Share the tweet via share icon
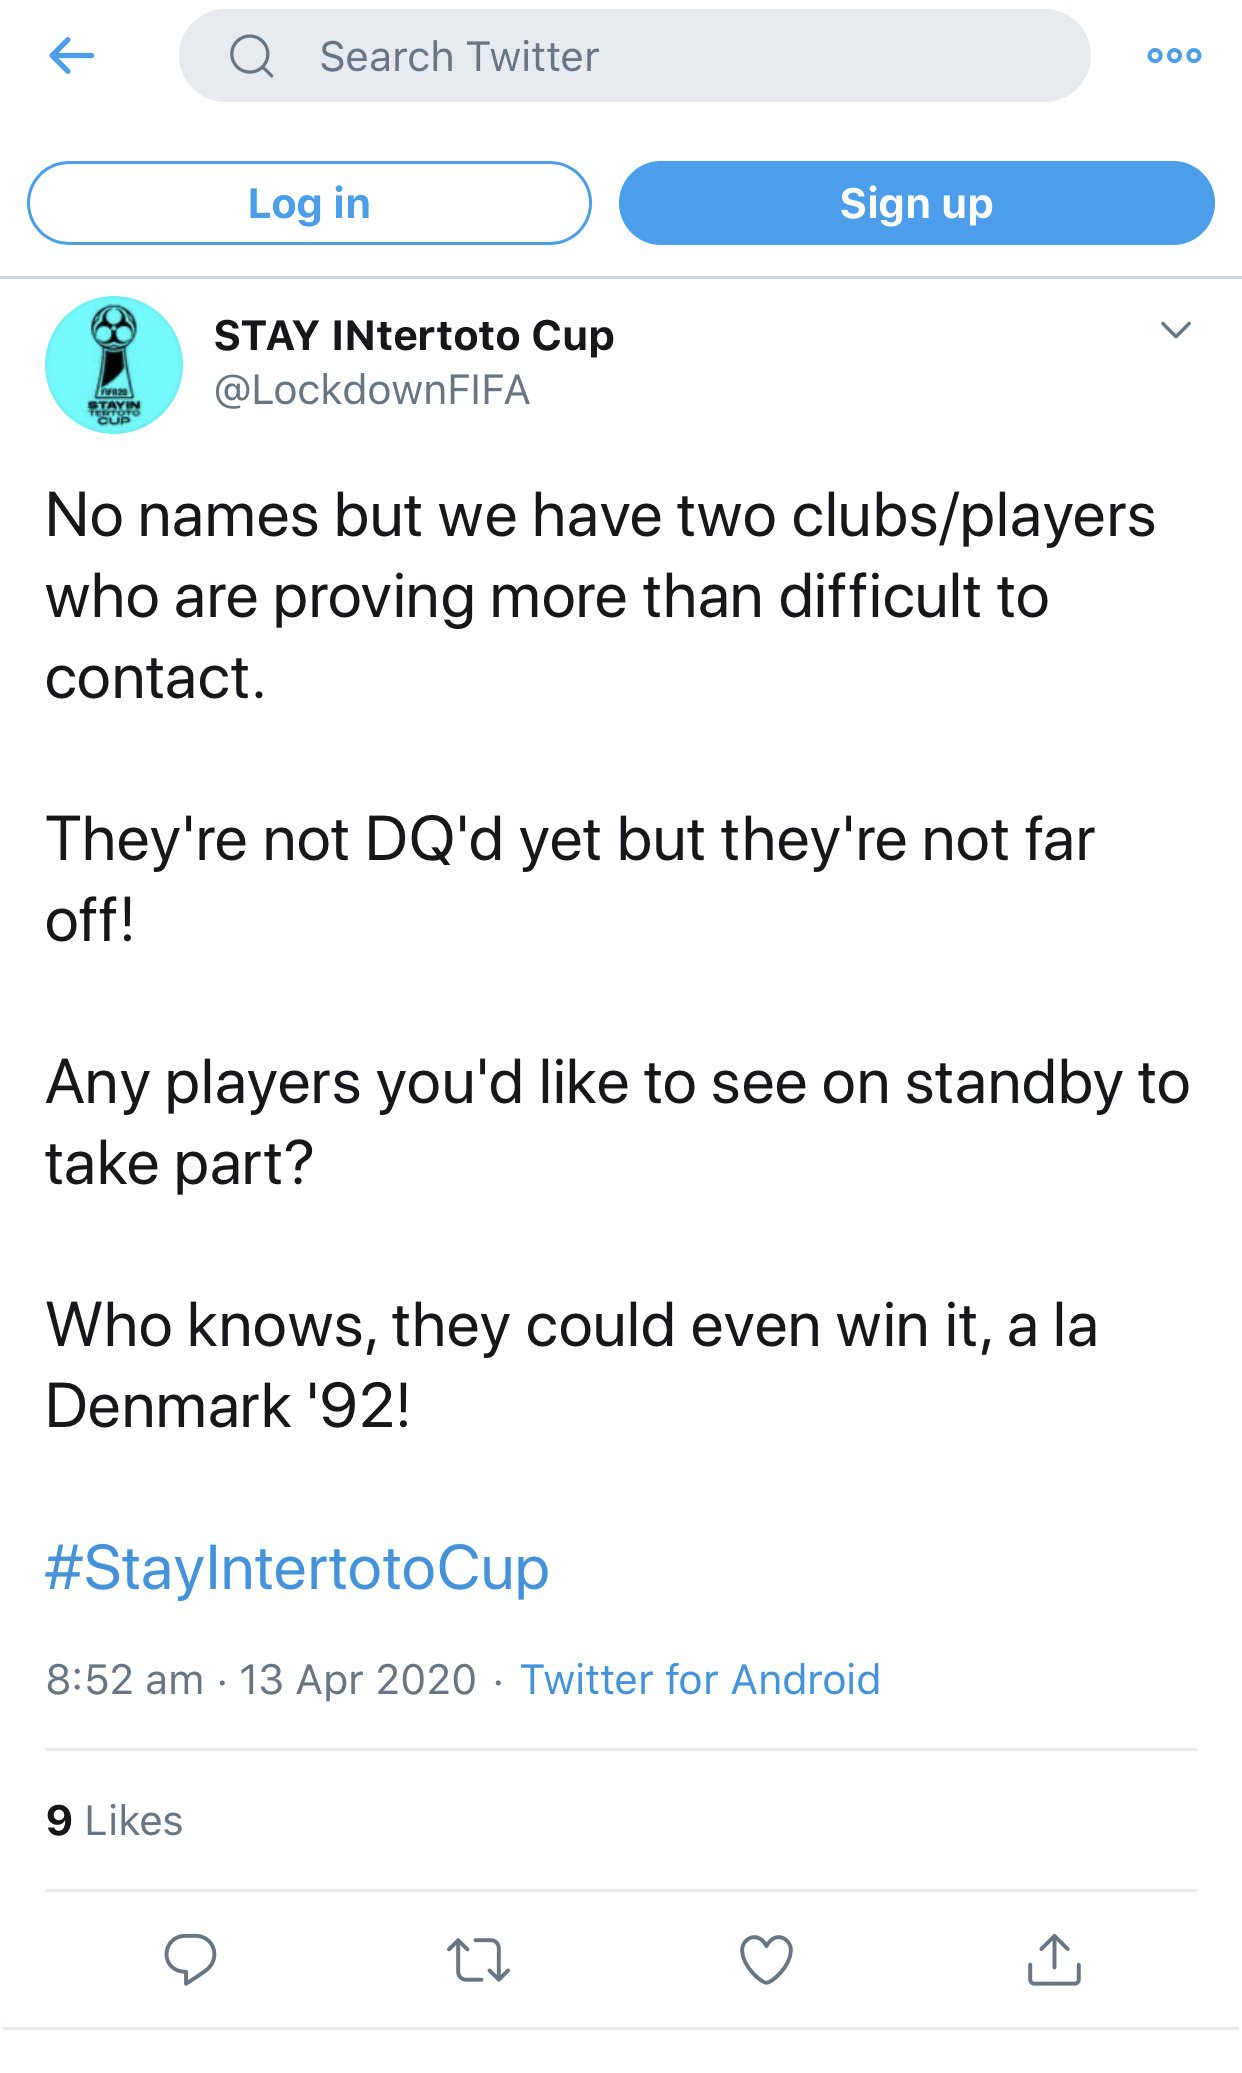Image resolution: width=1242 pixels, height=2073 pixels. click(x=1054, y=1959)
